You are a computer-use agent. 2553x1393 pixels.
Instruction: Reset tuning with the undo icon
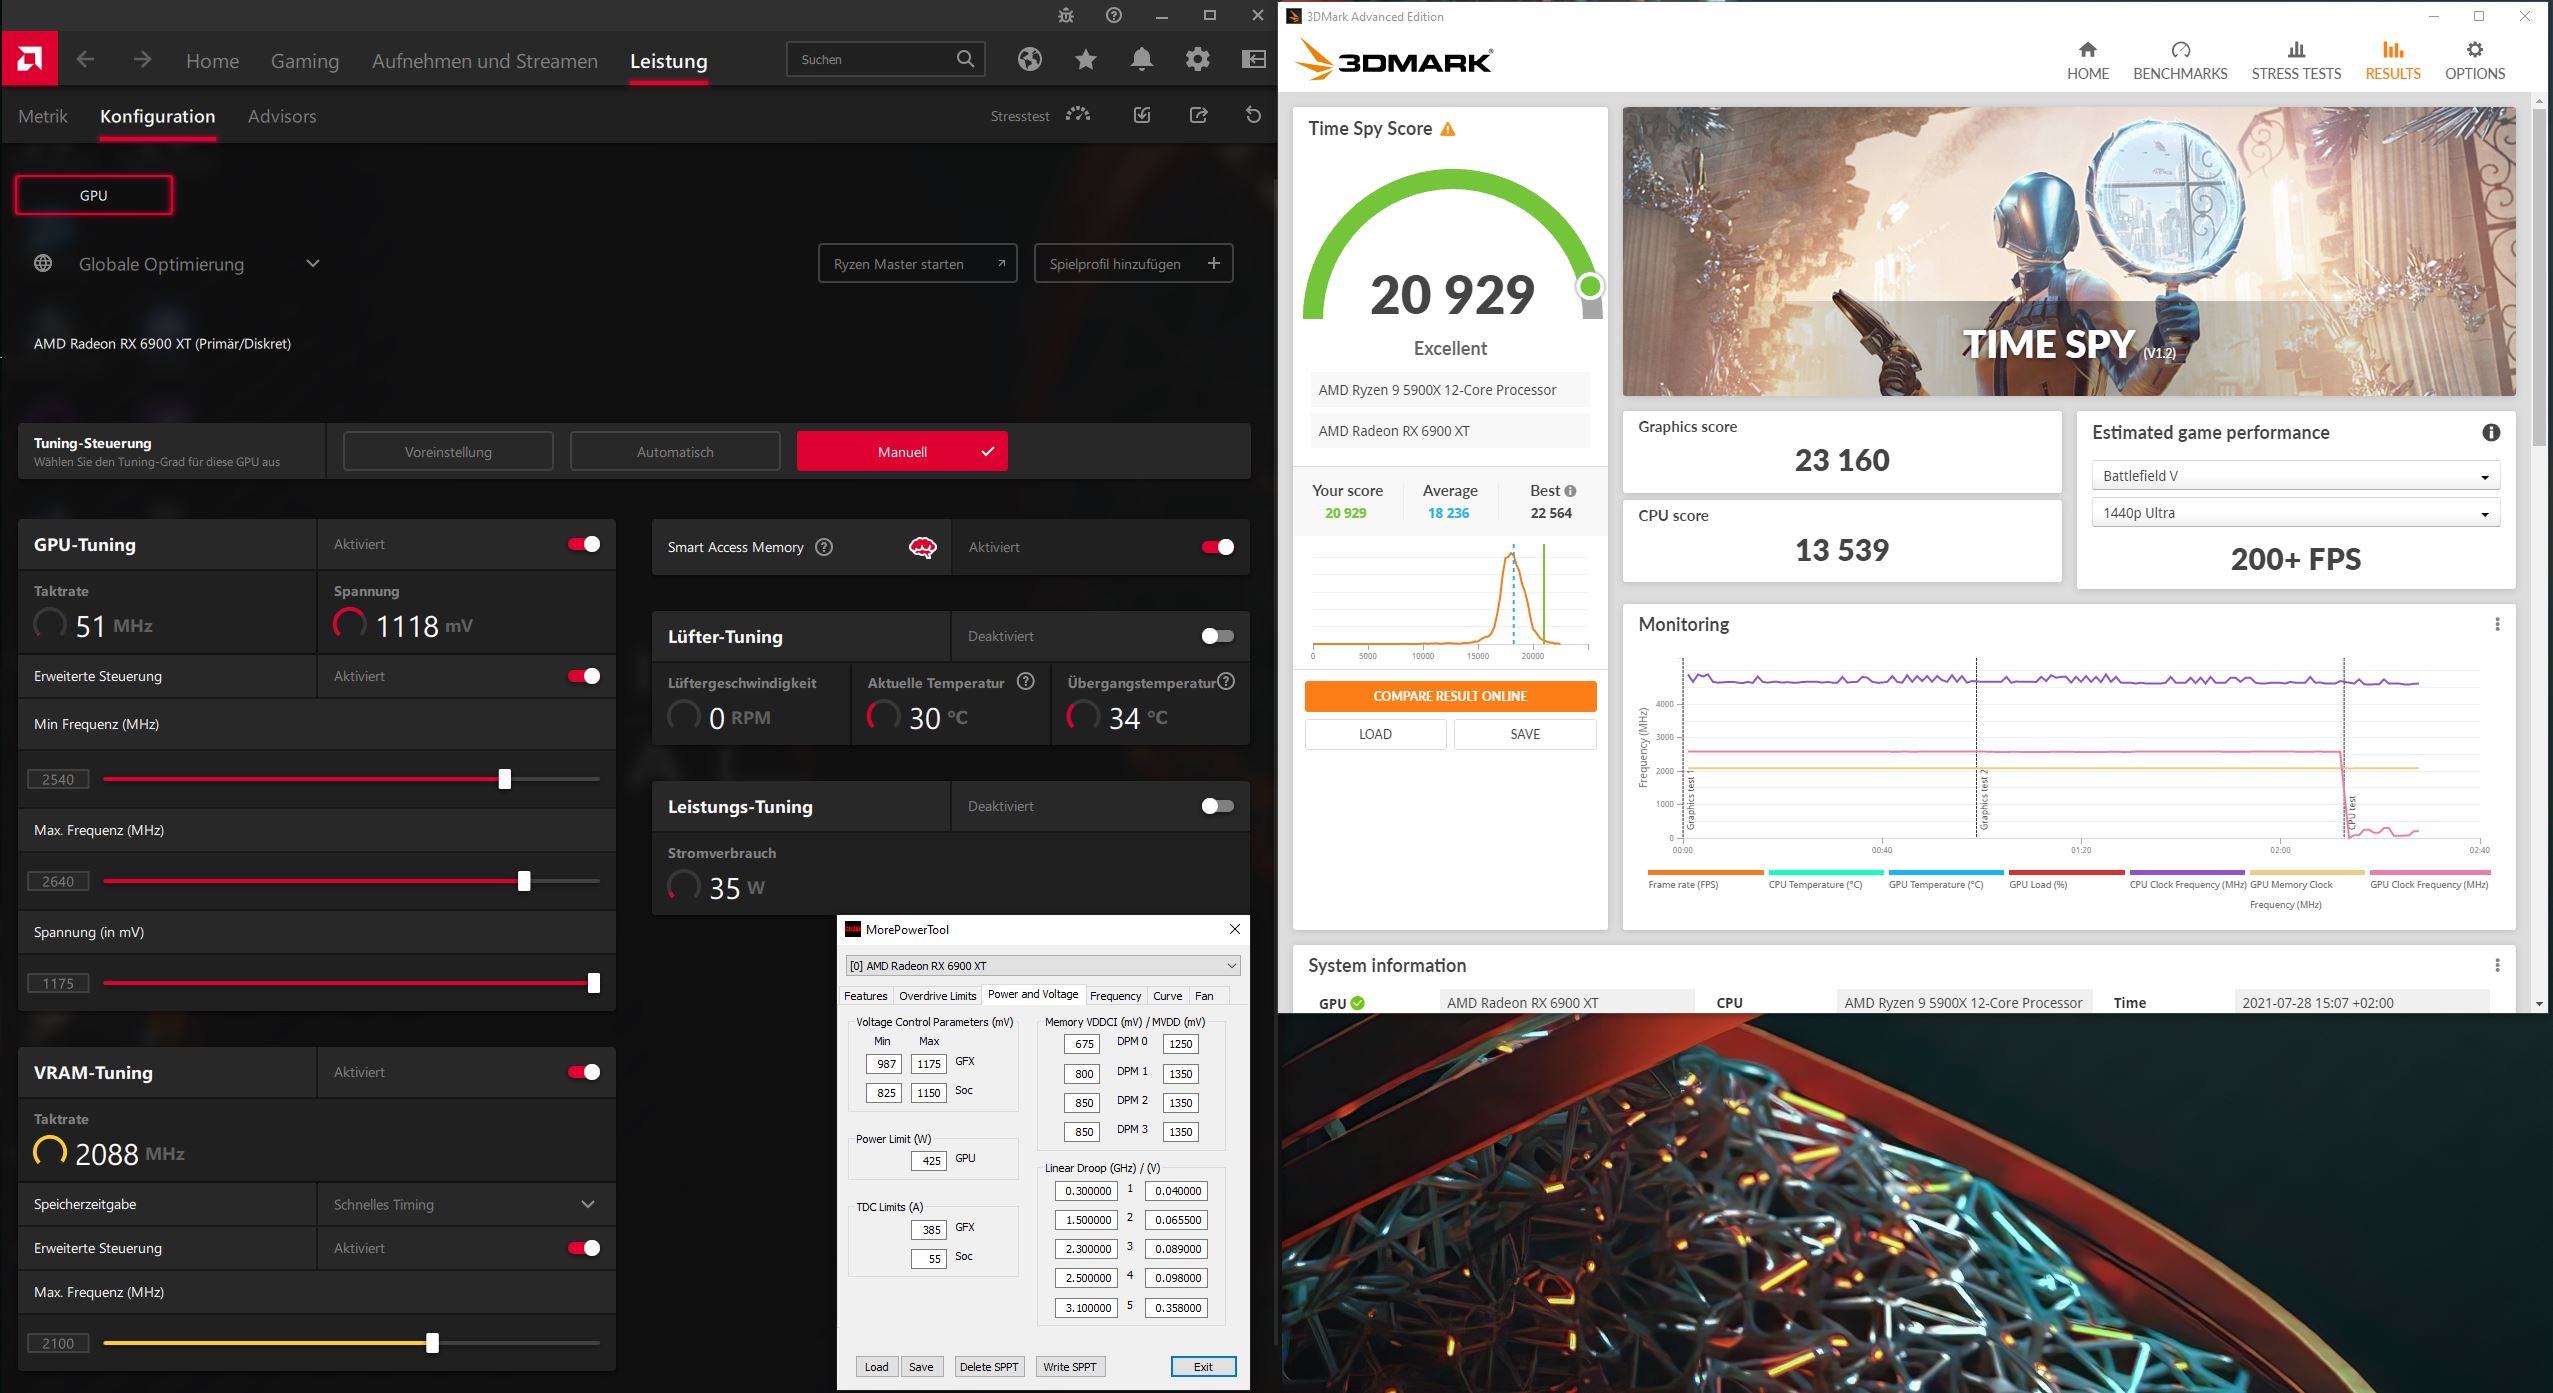click(1253, 115)
